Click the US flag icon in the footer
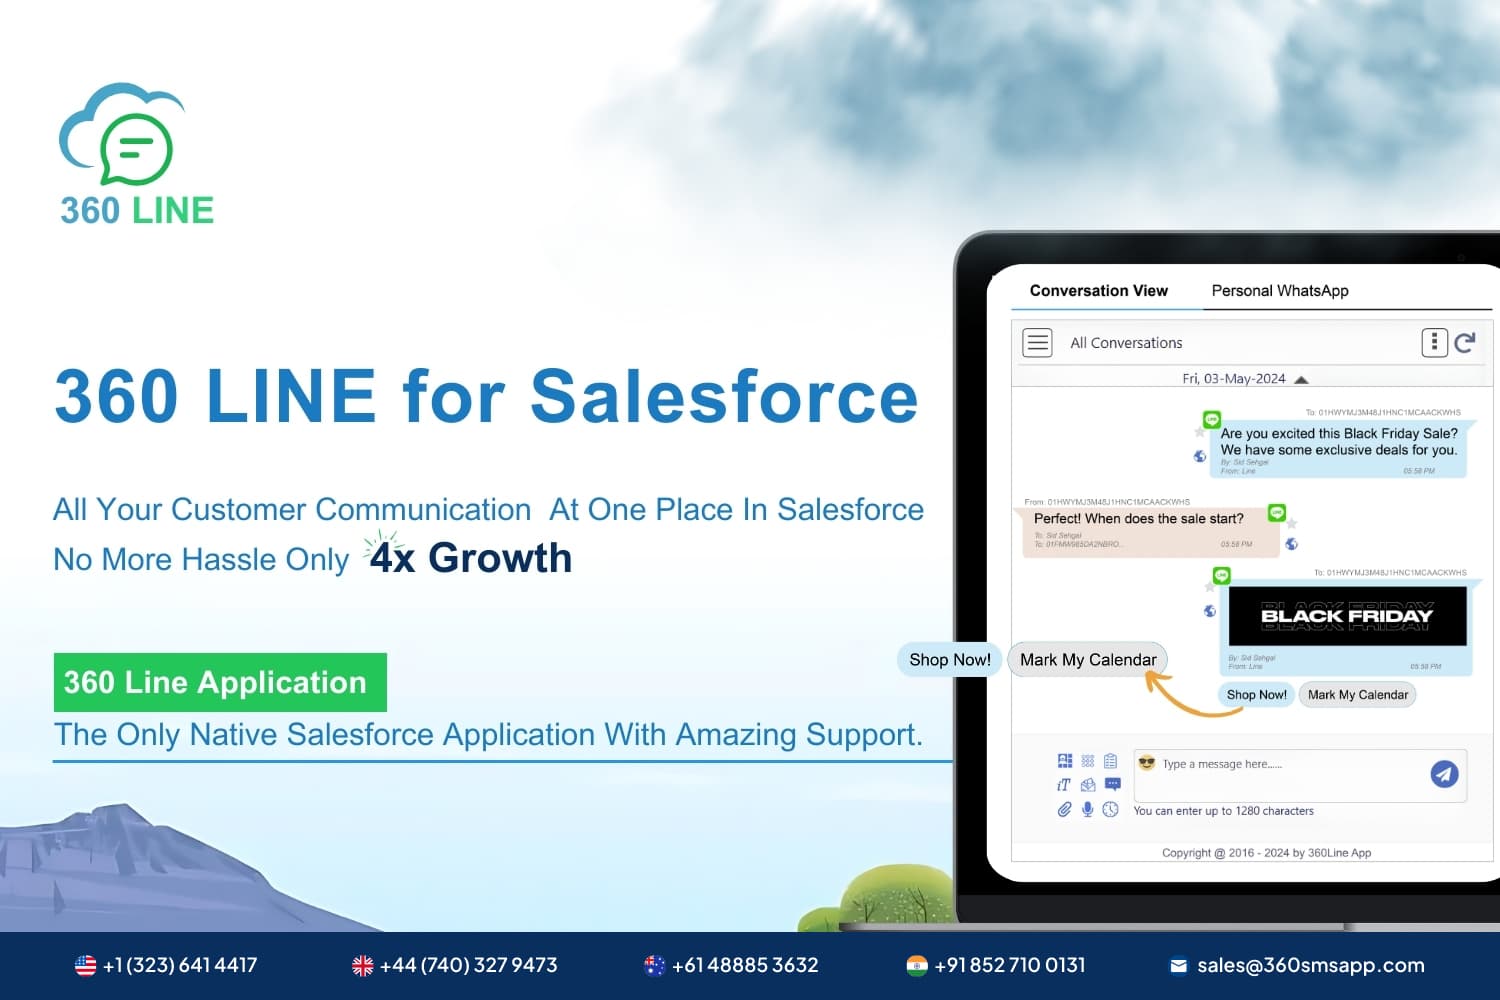This screenshot has width=1500, height=1000. [x=86, y=965]
